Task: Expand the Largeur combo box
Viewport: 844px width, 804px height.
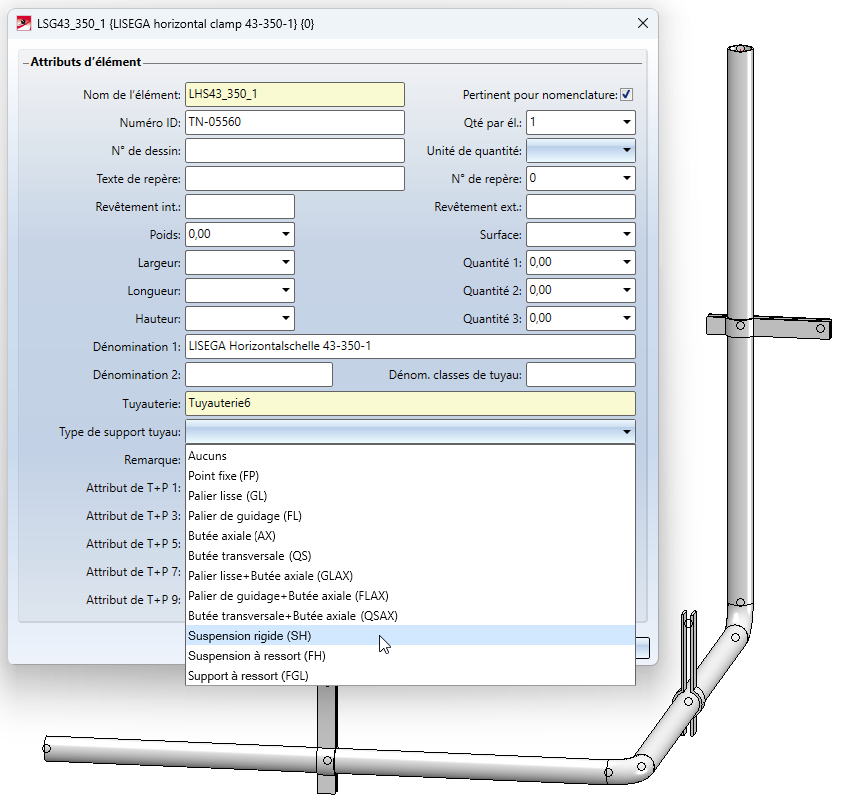Action: (286, 262)
